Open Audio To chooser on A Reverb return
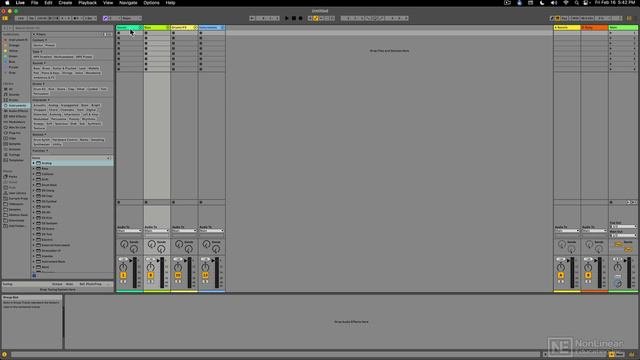This screenshot has width=640, height=360. point(567,231)
